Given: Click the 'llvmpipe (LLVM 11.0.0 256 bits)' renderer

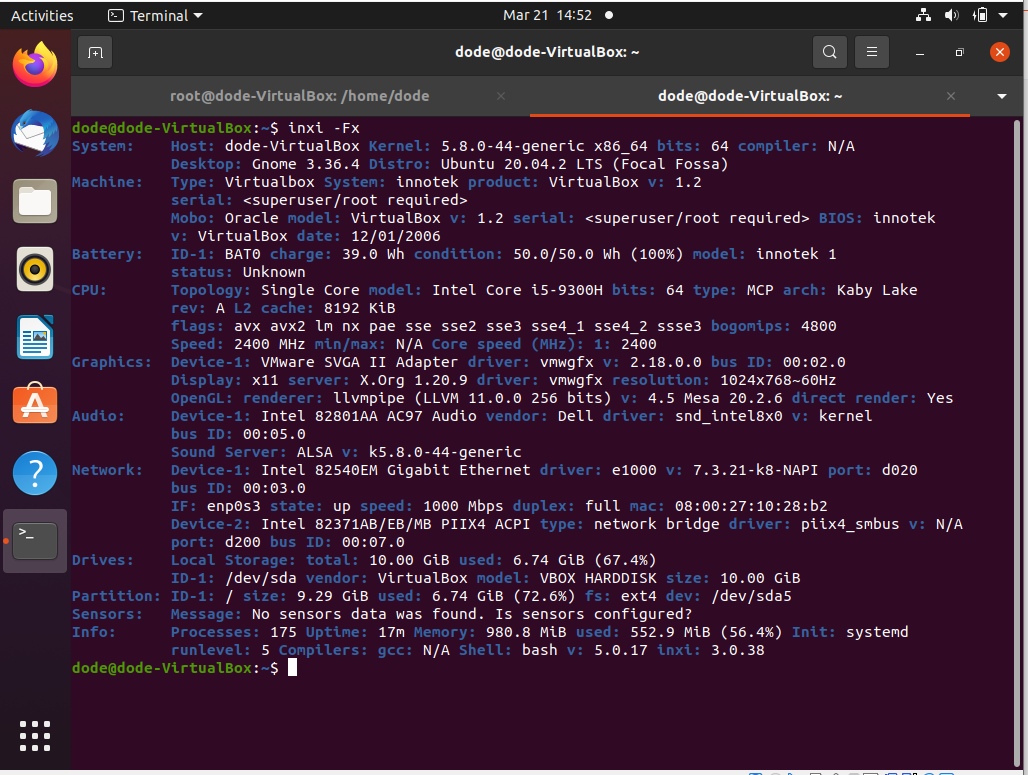Looking at the screenshot, I should 472,398.
